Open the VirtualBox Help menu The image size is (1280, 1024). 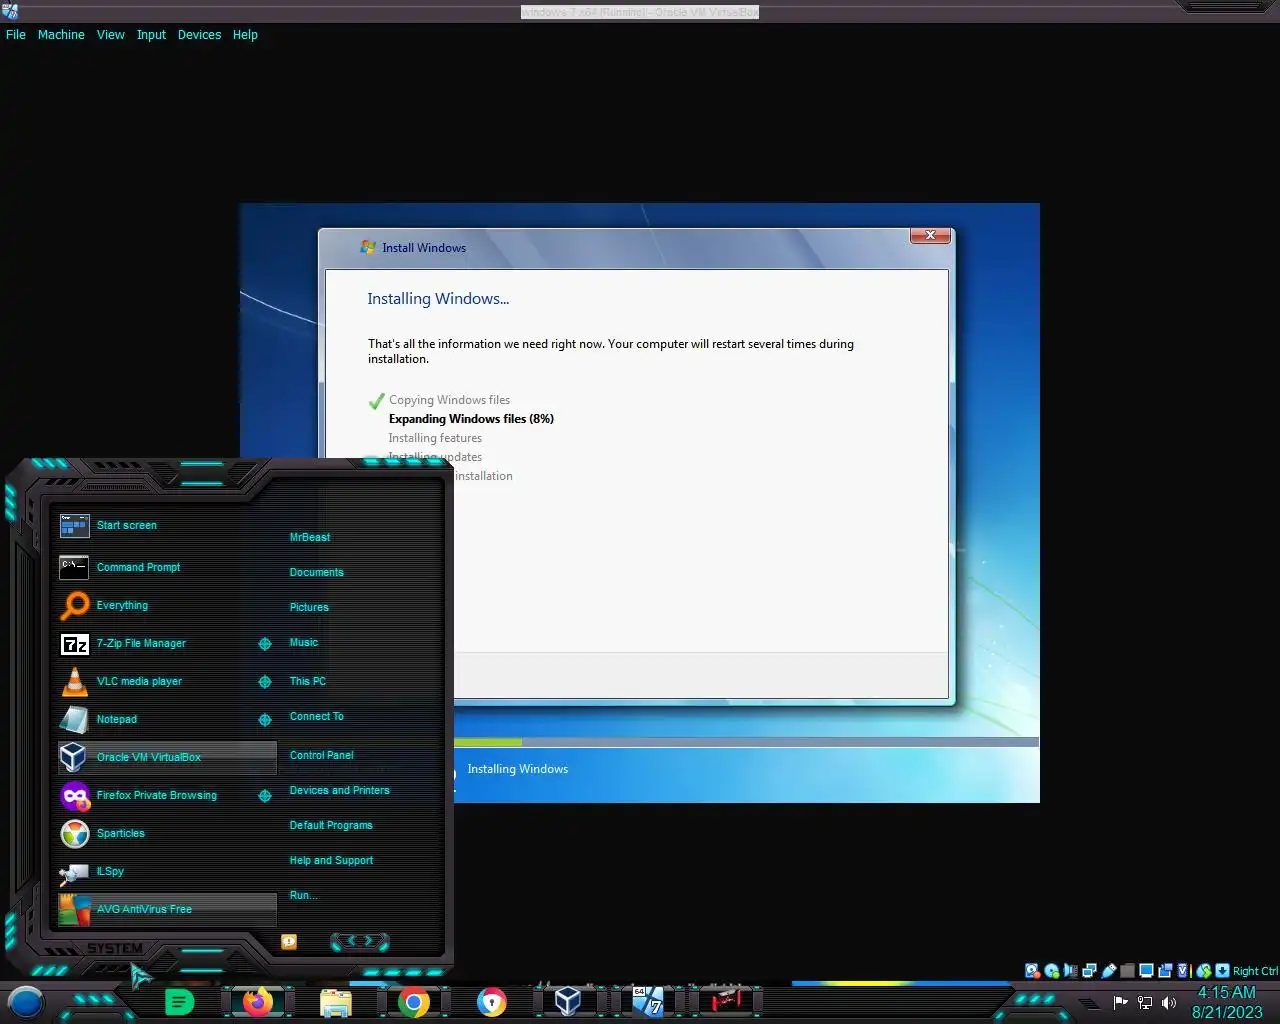(x=245, y=34)
